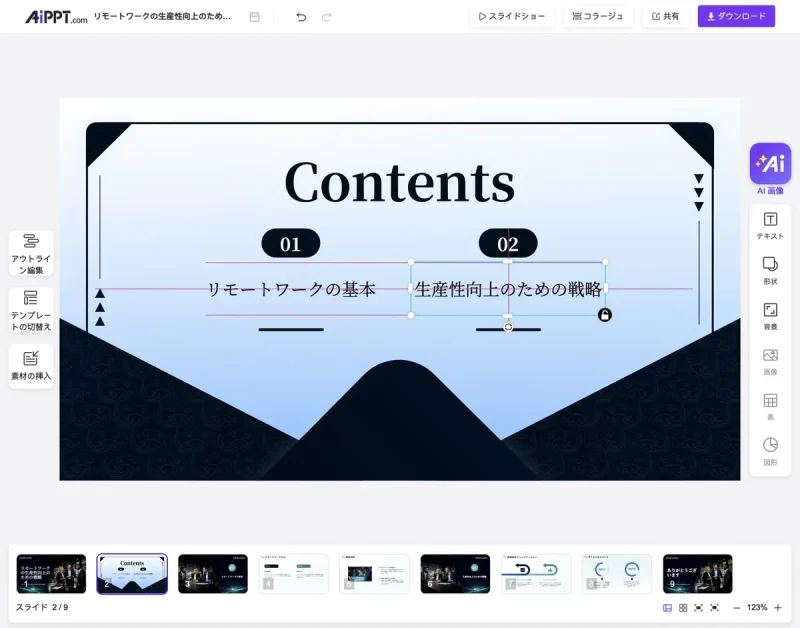This screenshot has height=628, width=800.
Task: Open アウトライン編集 panel
Action: pyautogui.click(x=31, y=253)
